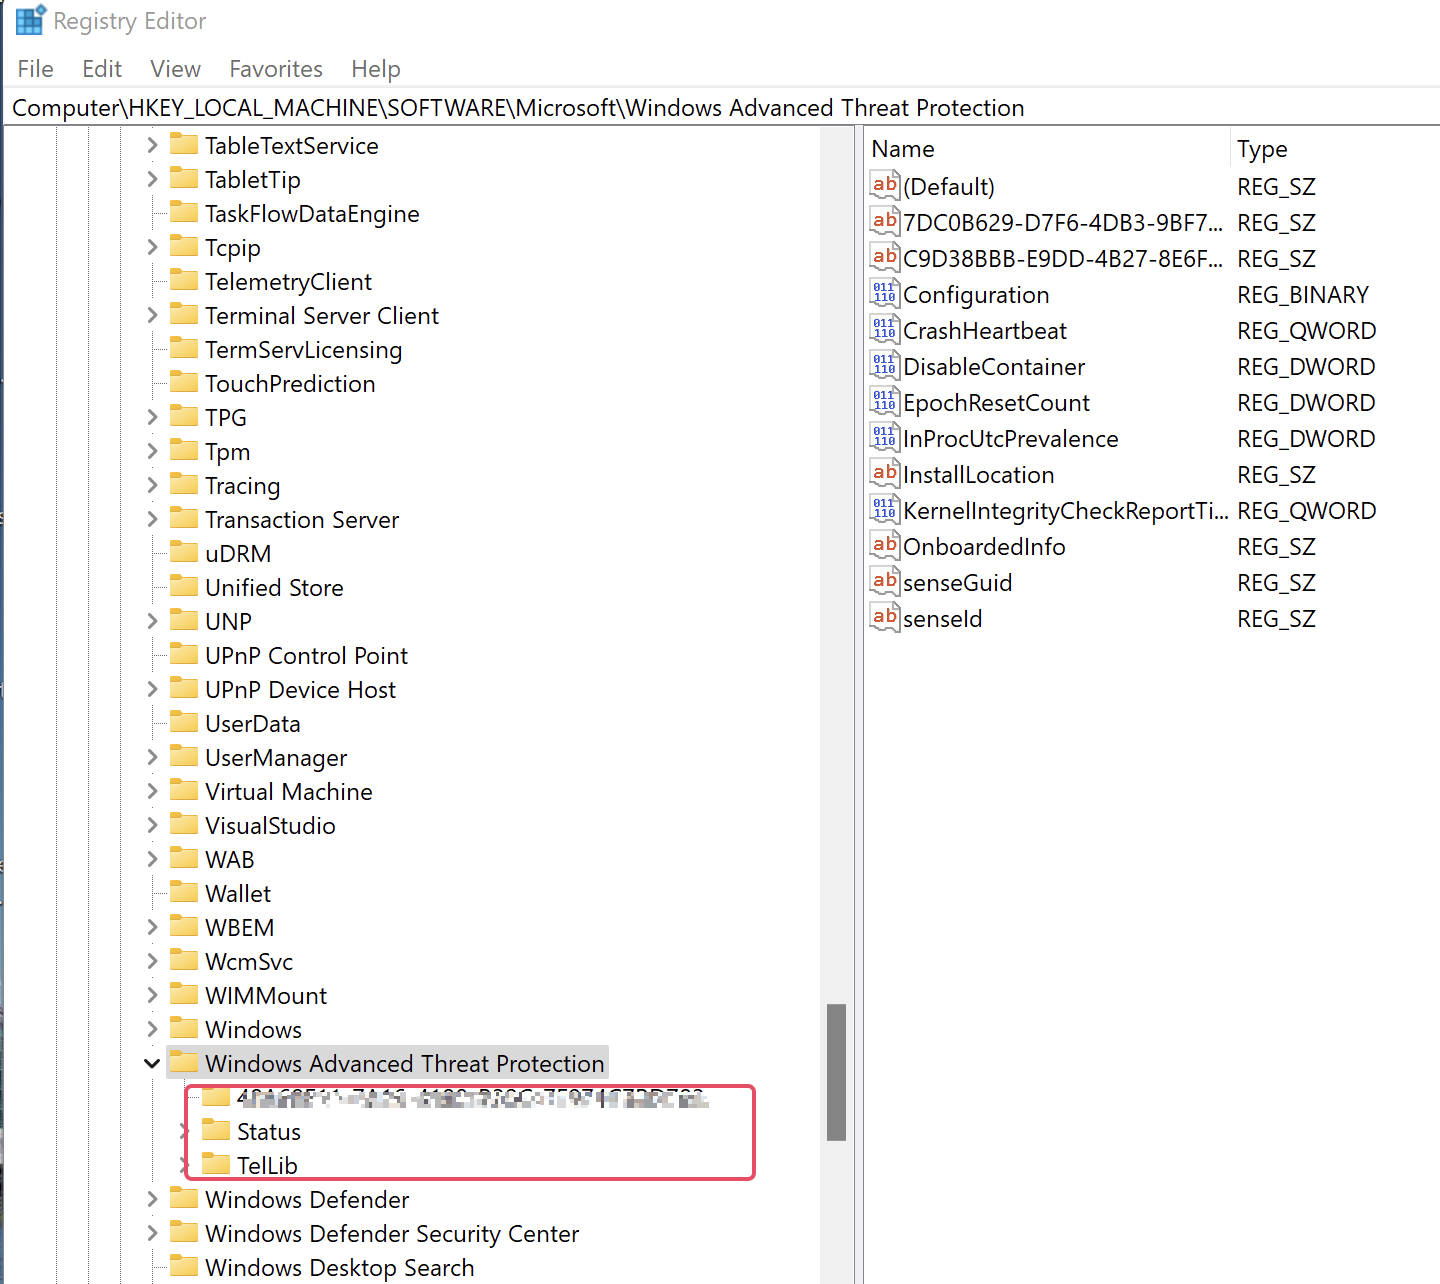Open the View menu

coord(175,68)
